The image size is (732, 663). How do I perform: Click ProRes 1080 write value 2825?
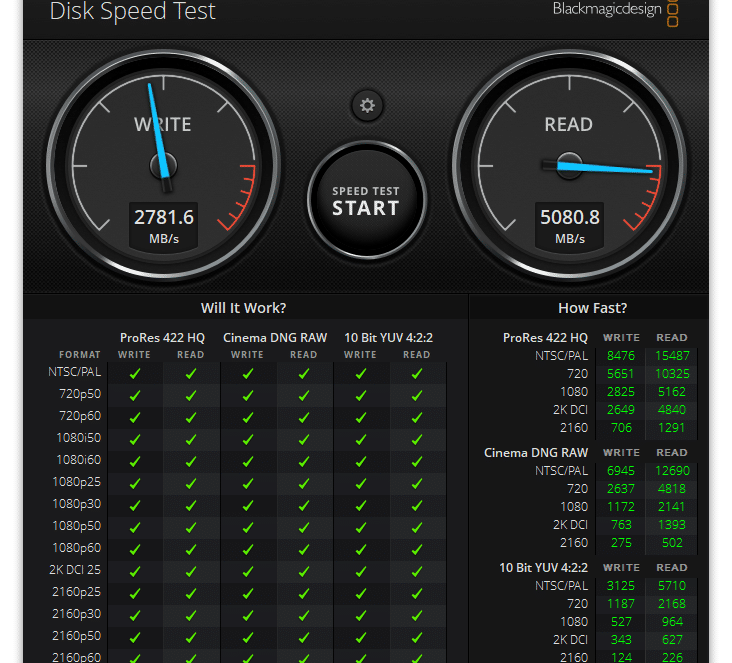[x=621, y=392]
